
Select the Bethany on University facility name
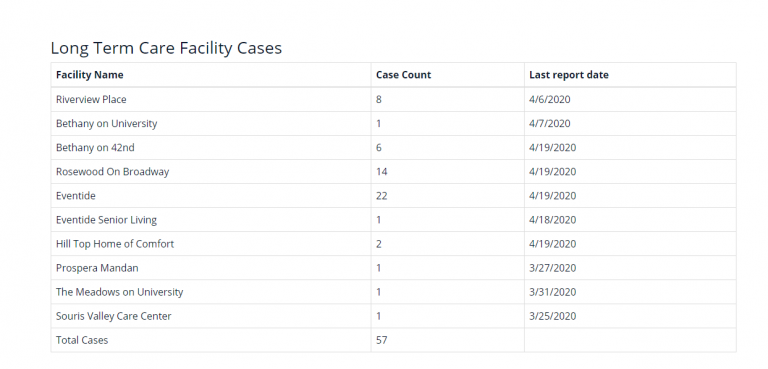[106, 123]
